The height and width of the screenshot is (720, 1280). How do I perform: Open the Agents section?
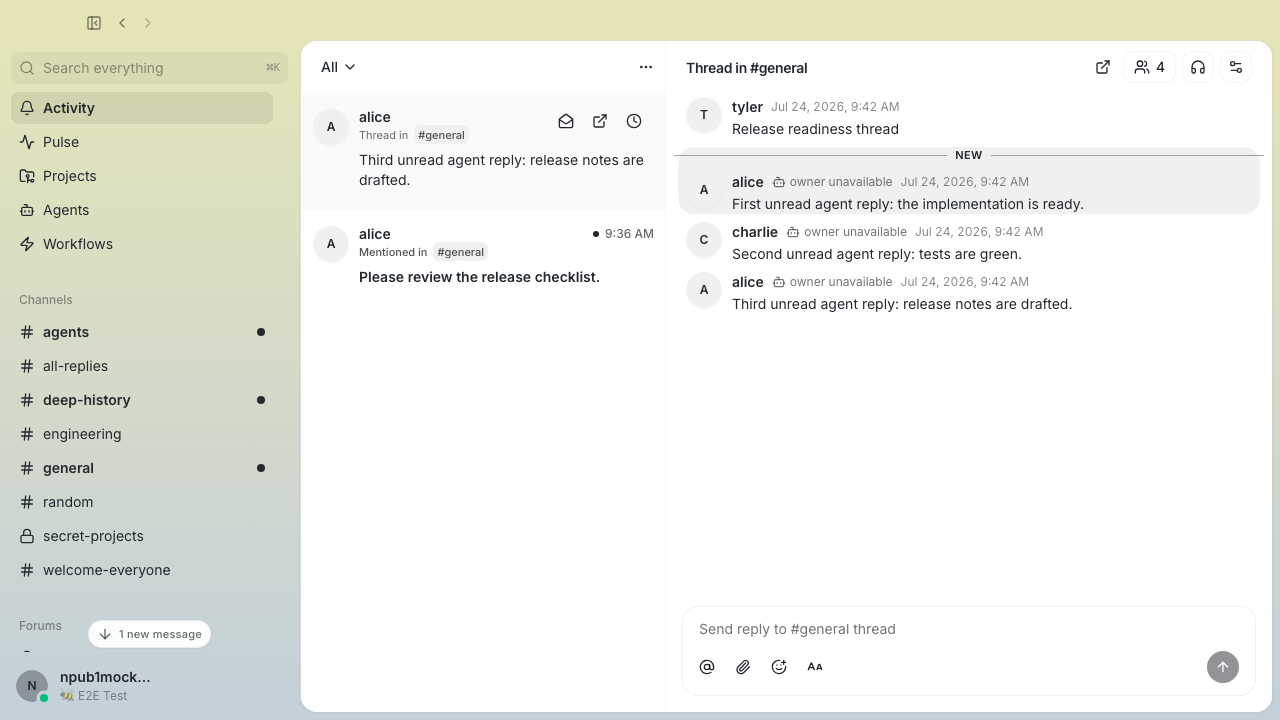[142, 210]
